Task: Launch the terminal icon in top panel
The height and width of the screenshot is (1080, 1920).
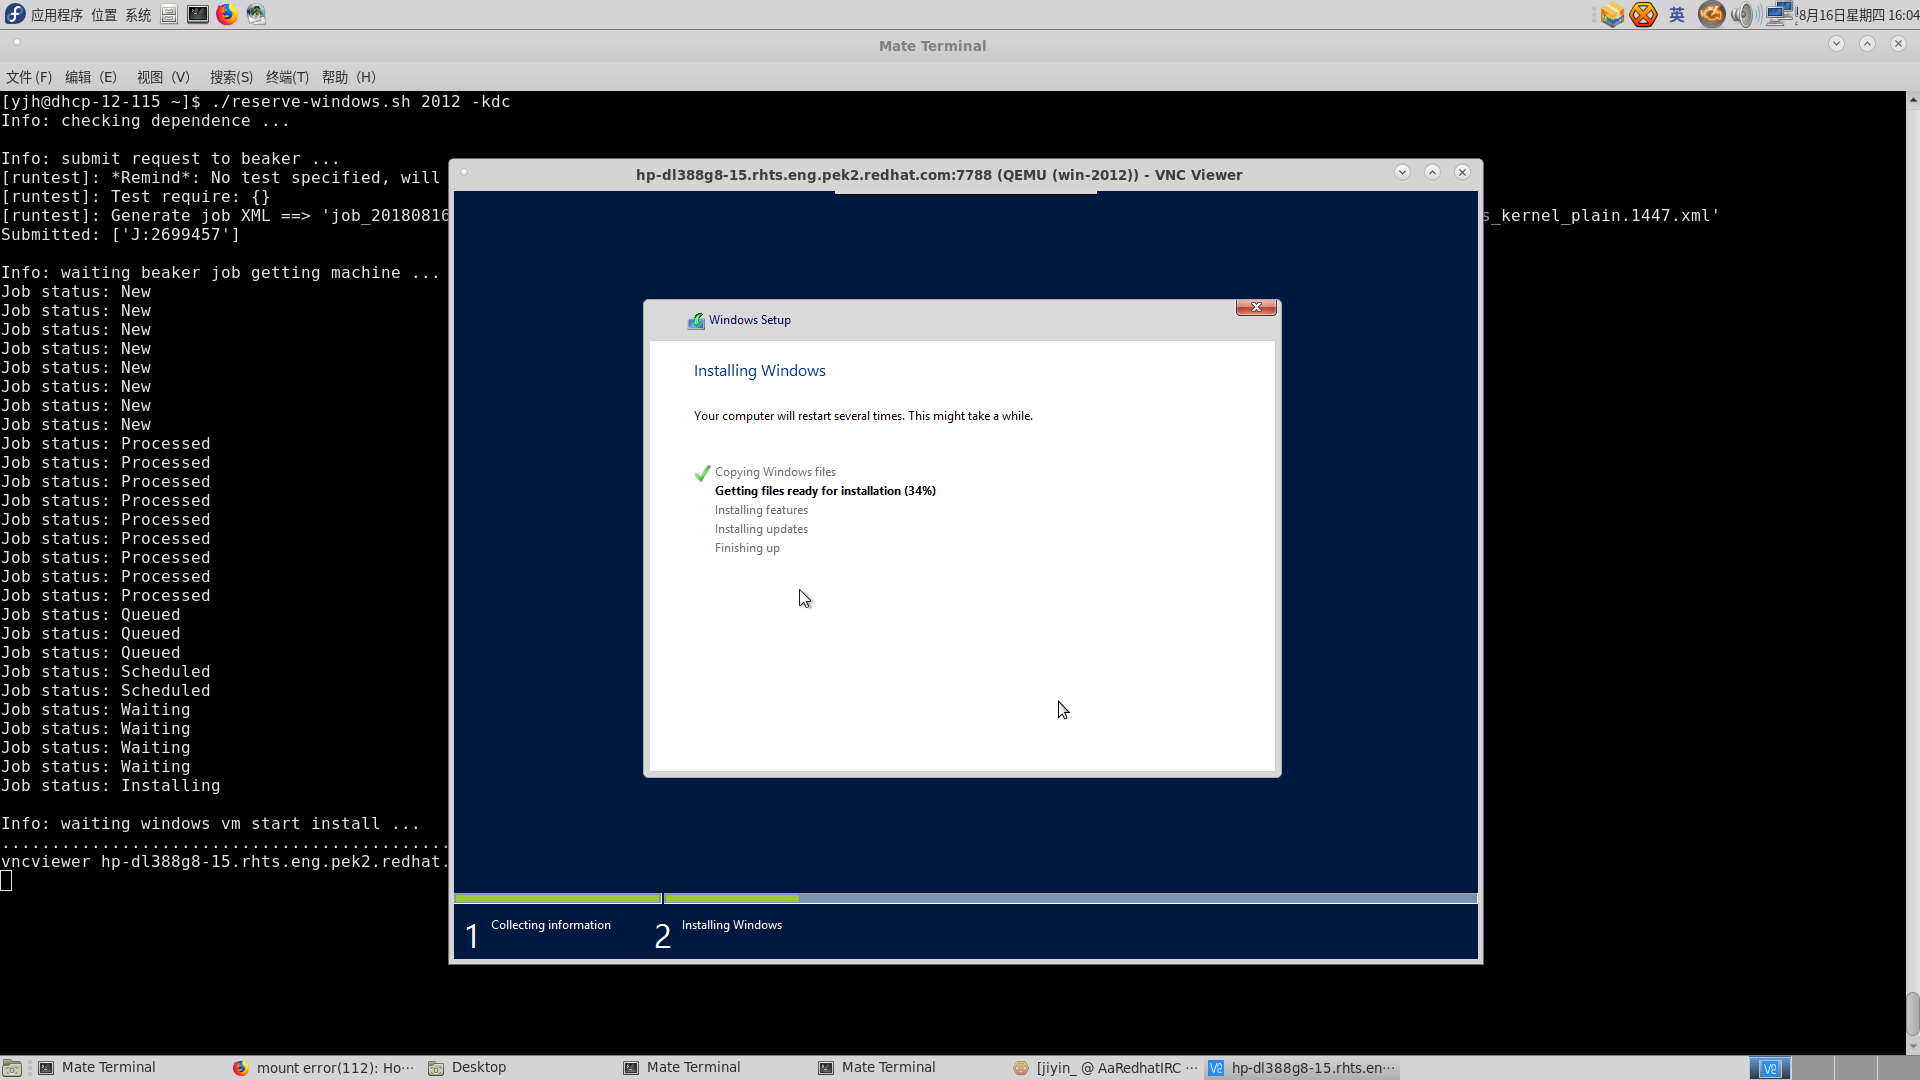Action: [198, 14]
